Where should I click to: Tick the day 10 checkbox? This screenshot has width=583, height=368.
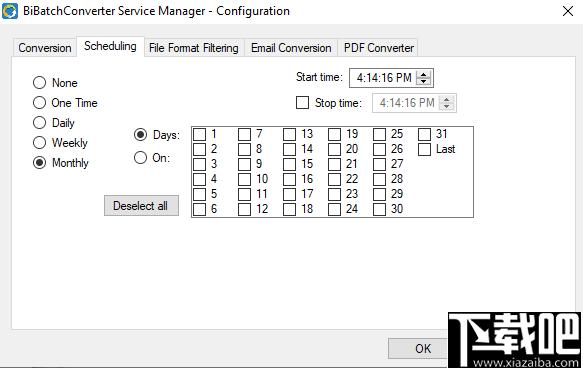[244, 179]
